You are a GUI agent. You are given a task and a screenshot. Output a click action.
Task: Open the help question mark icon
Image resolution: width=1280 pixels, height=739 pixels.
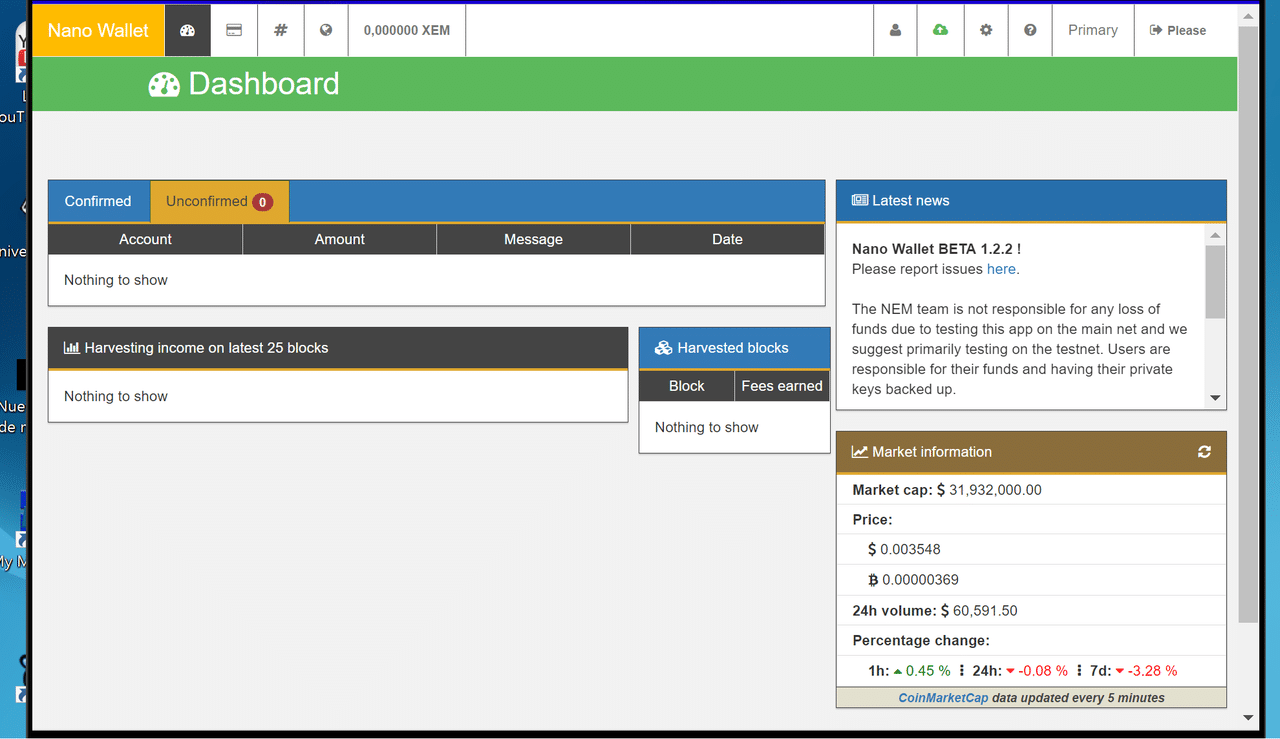coord(1030,30)
